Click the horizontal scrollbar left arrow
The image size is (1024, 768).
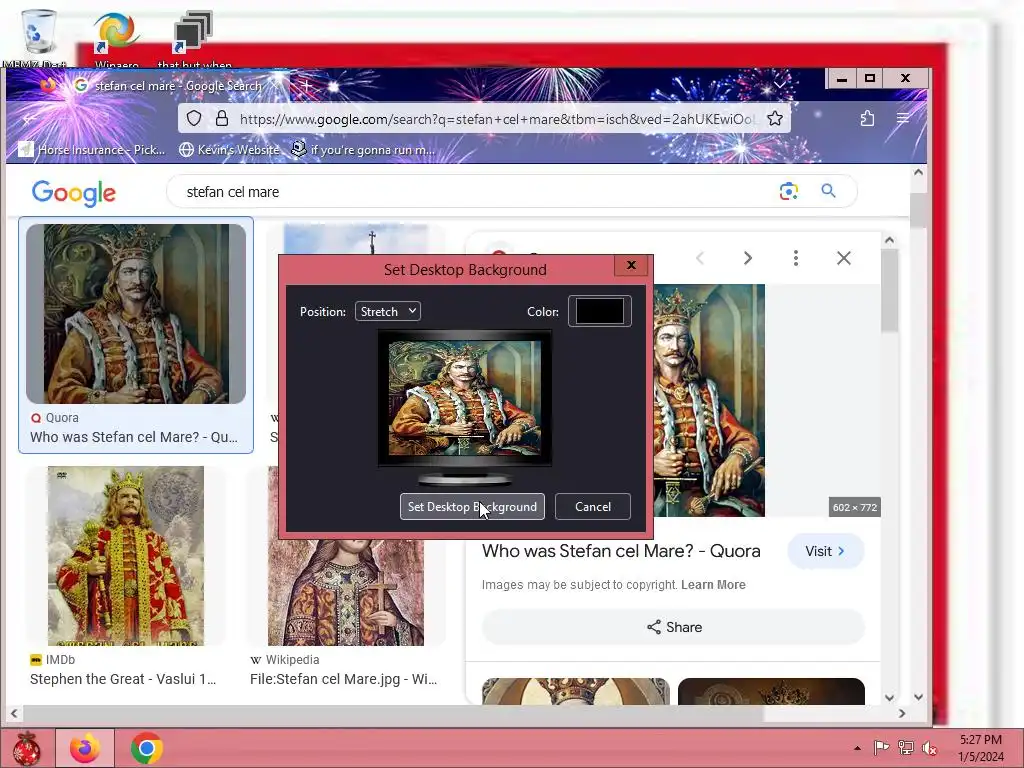tap(14, 714)
